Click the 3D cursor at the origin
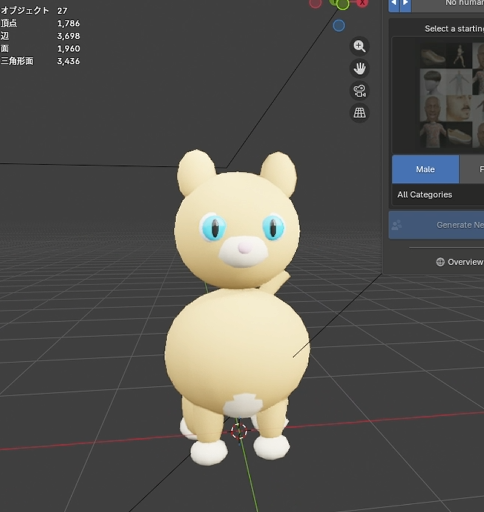Screen dimensions: 484x512 (239, 431)
